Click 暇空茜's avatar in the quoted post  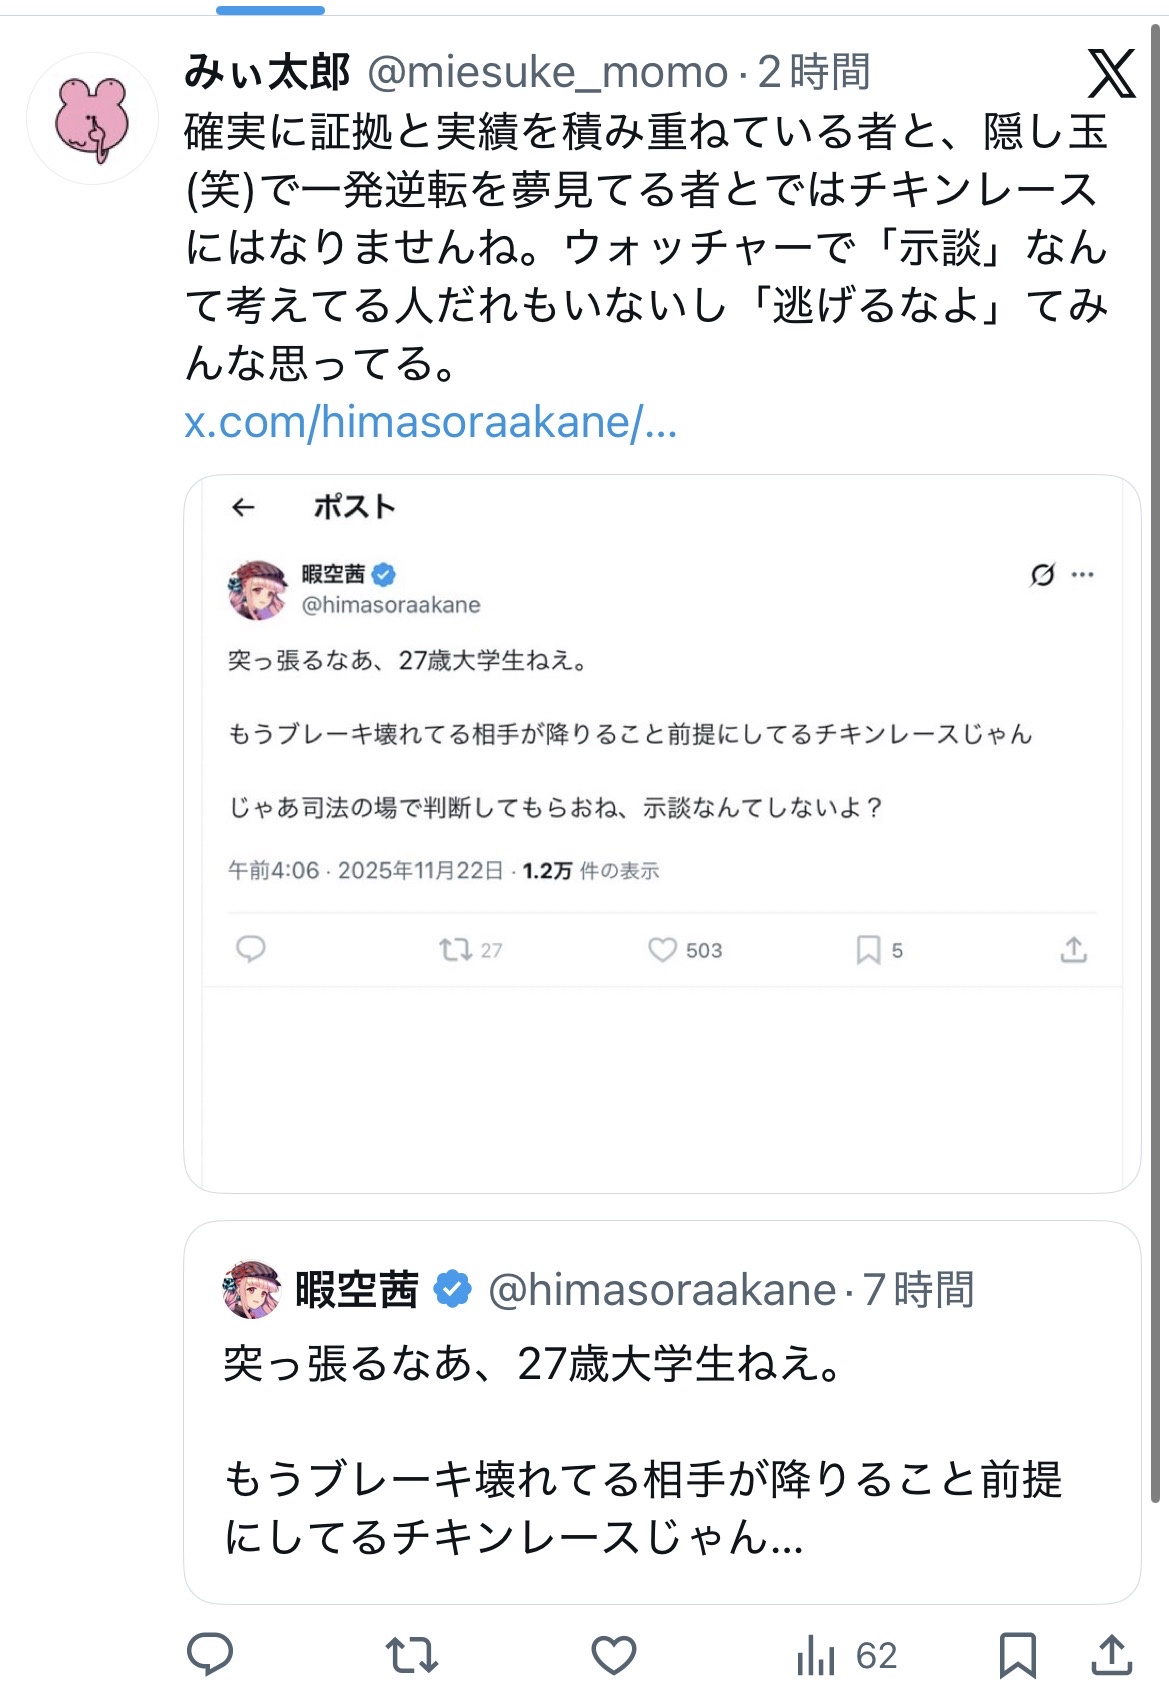252,1289
